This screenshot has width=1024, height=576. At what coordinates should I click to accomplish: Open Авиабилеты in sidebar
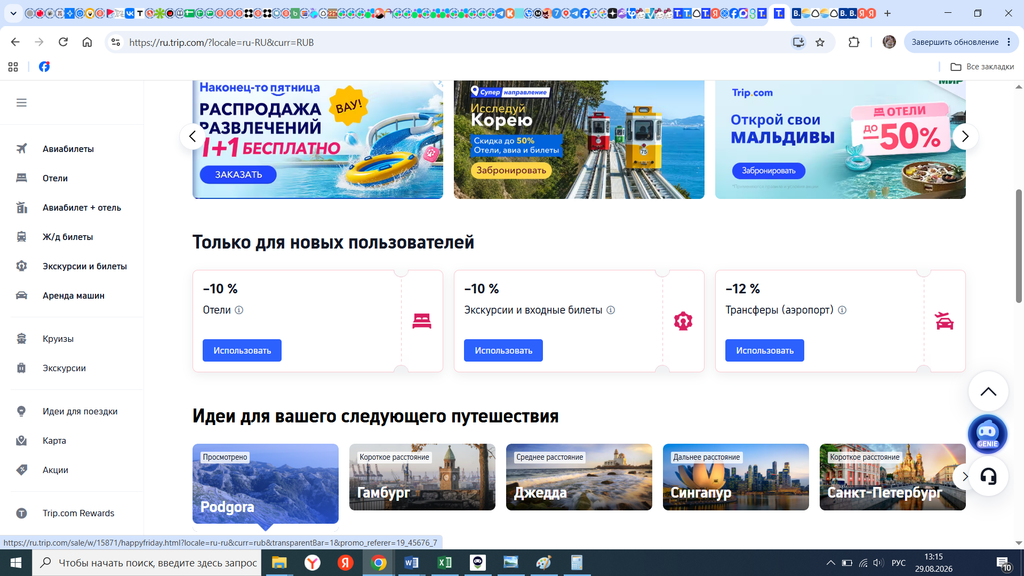click(x=68, y=149)
